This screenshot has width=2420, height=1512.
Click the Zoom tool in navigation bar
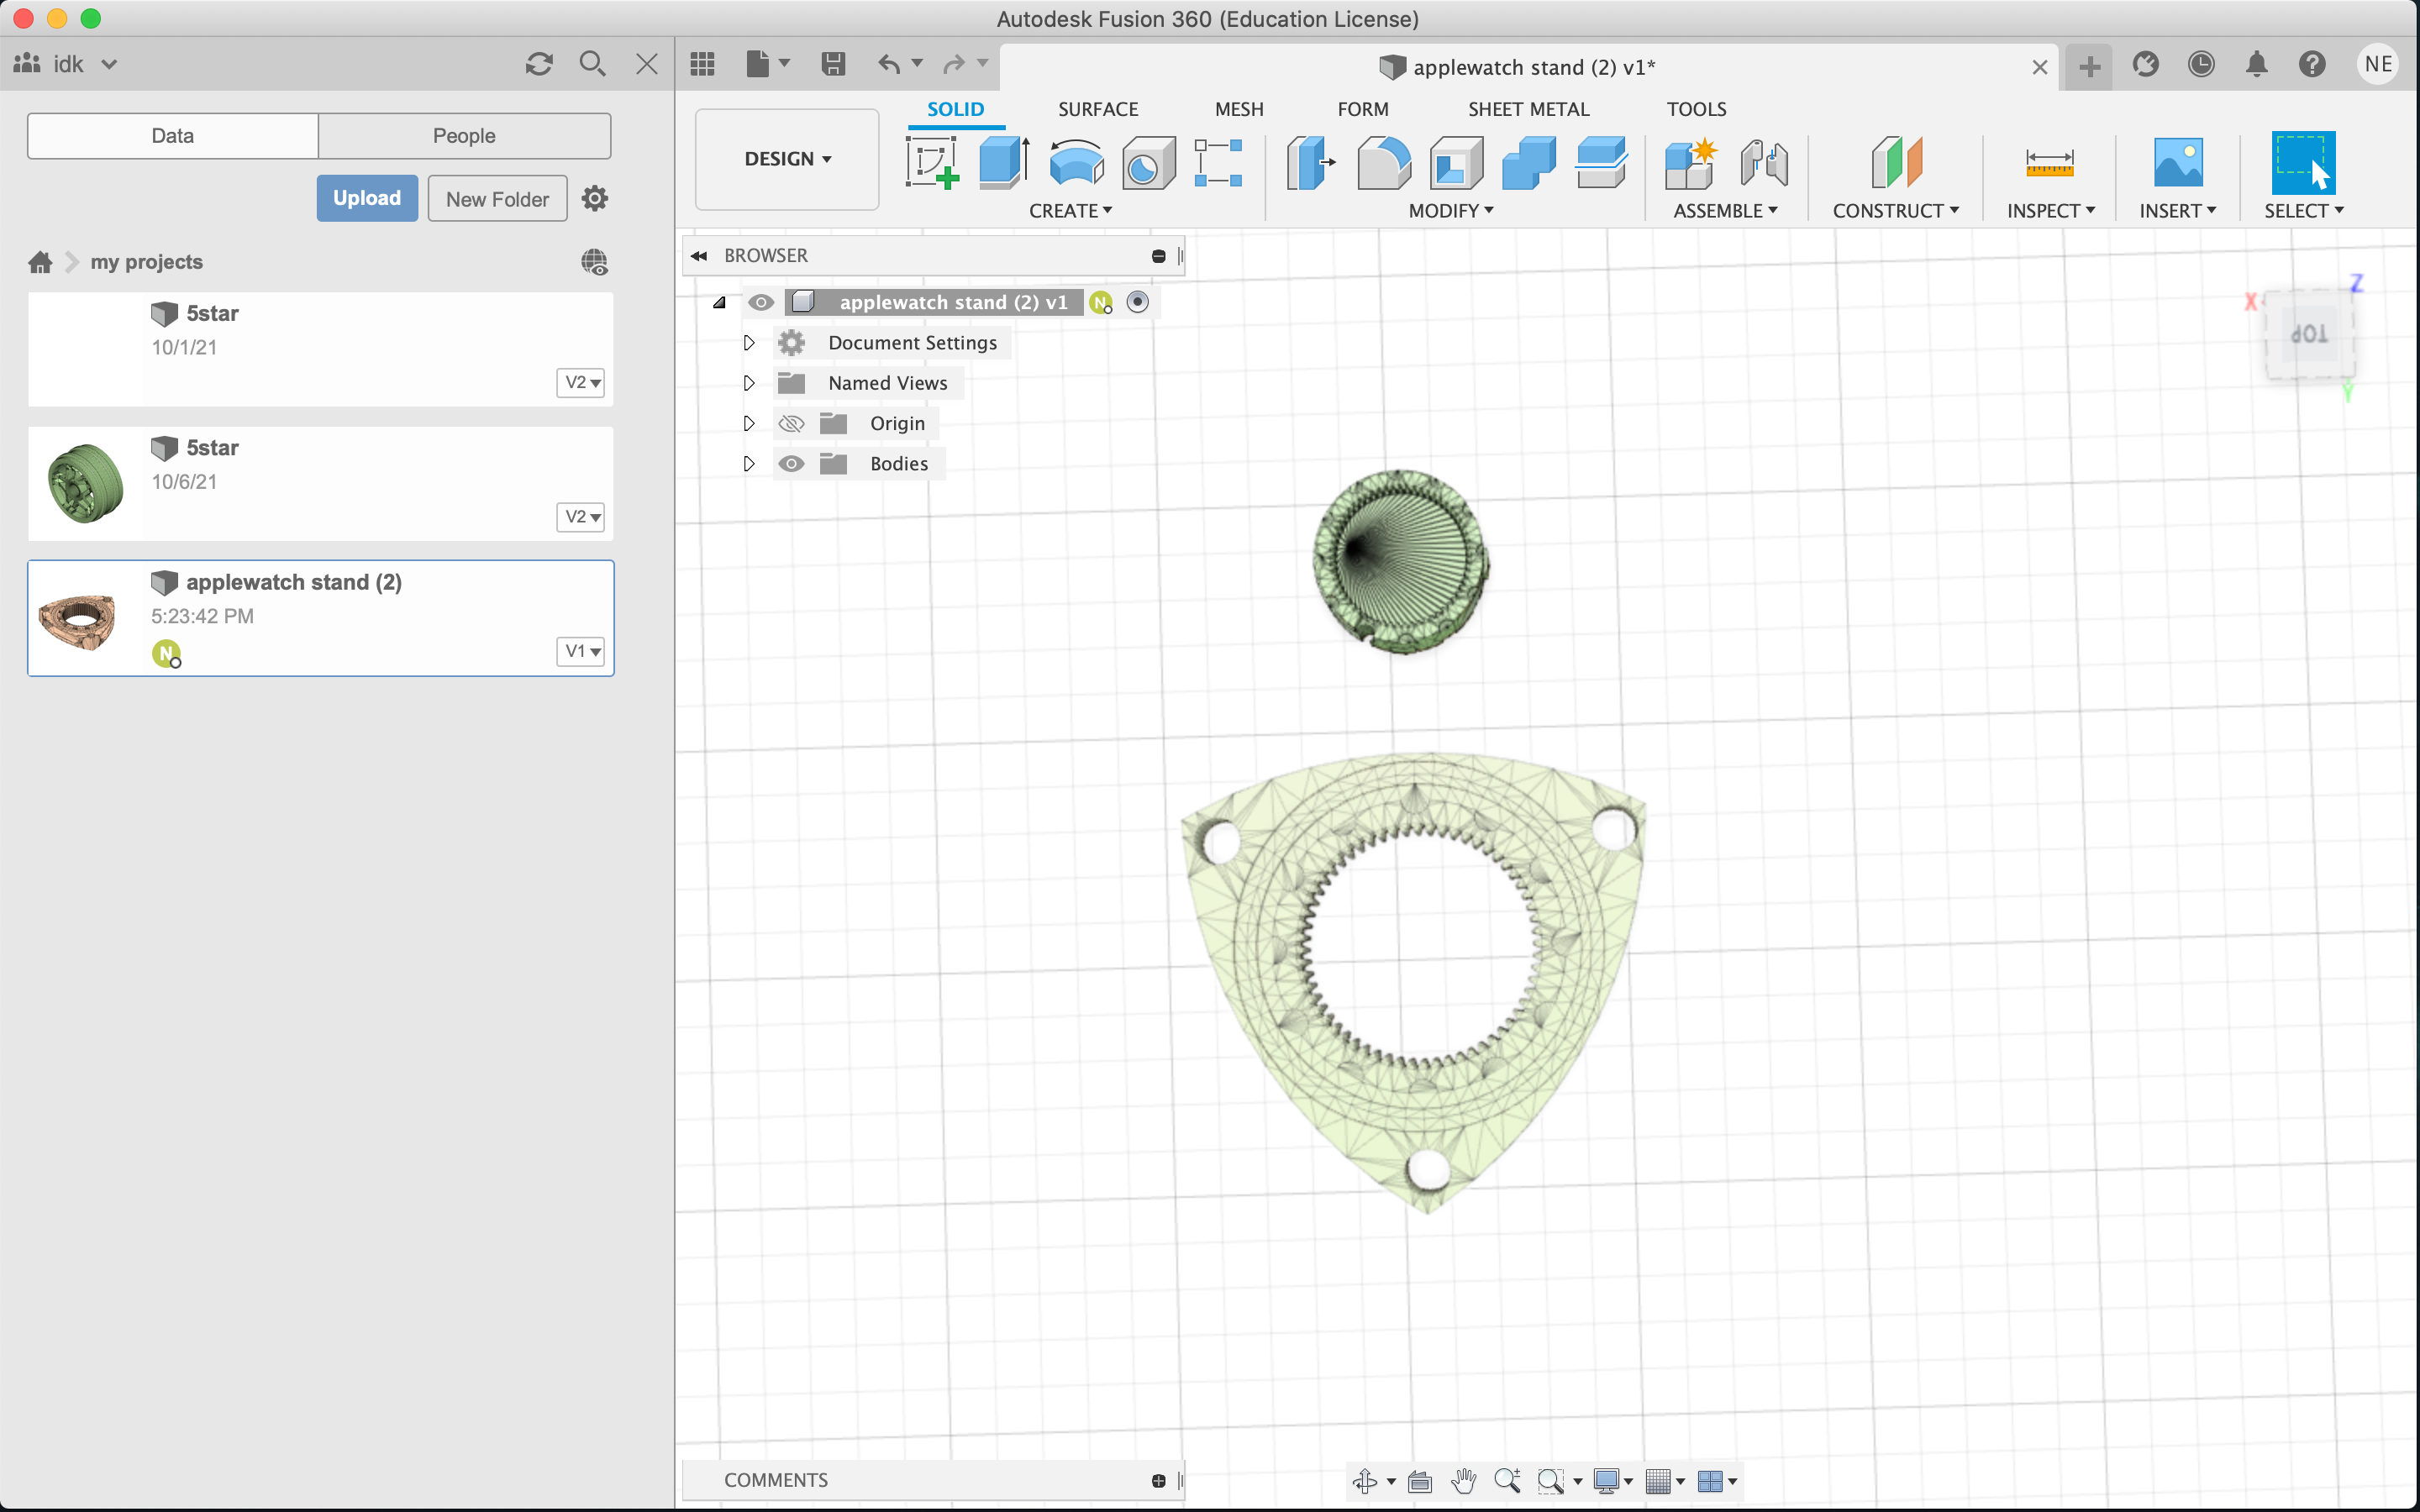tap(1507, 1481)
